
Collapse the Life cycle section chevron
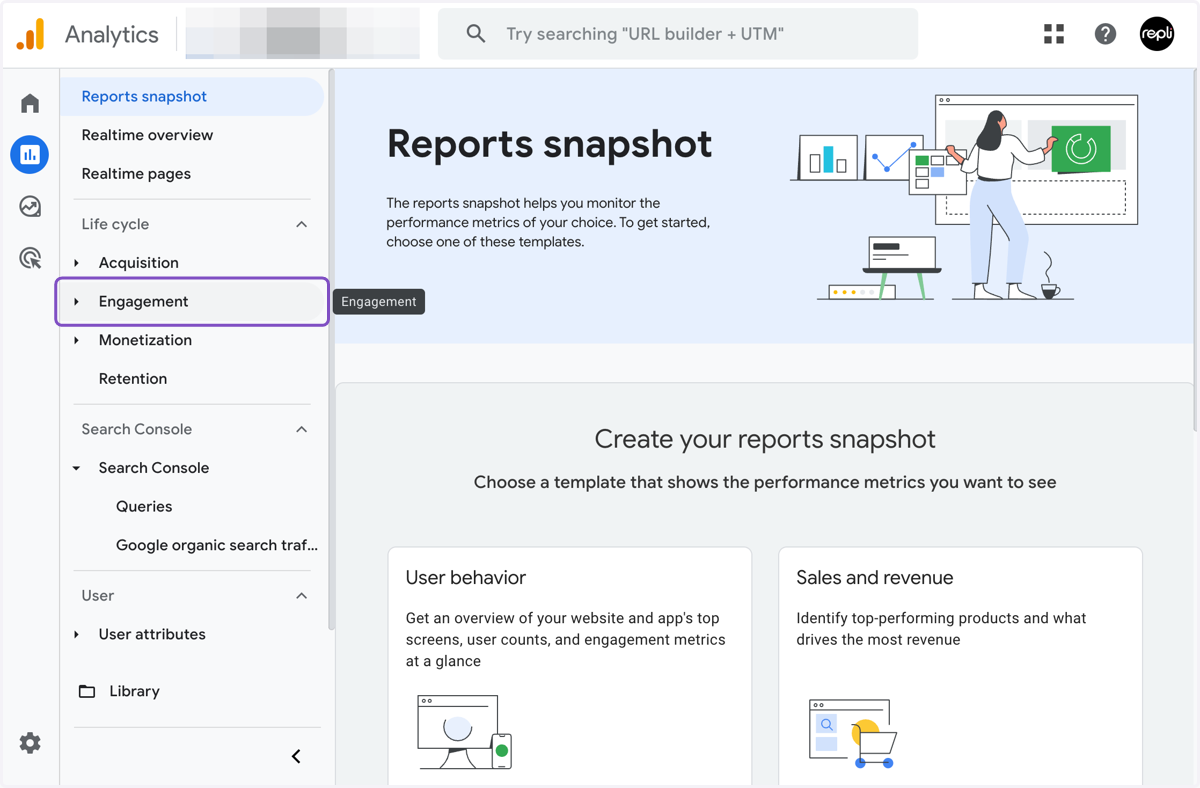point(301,224)
